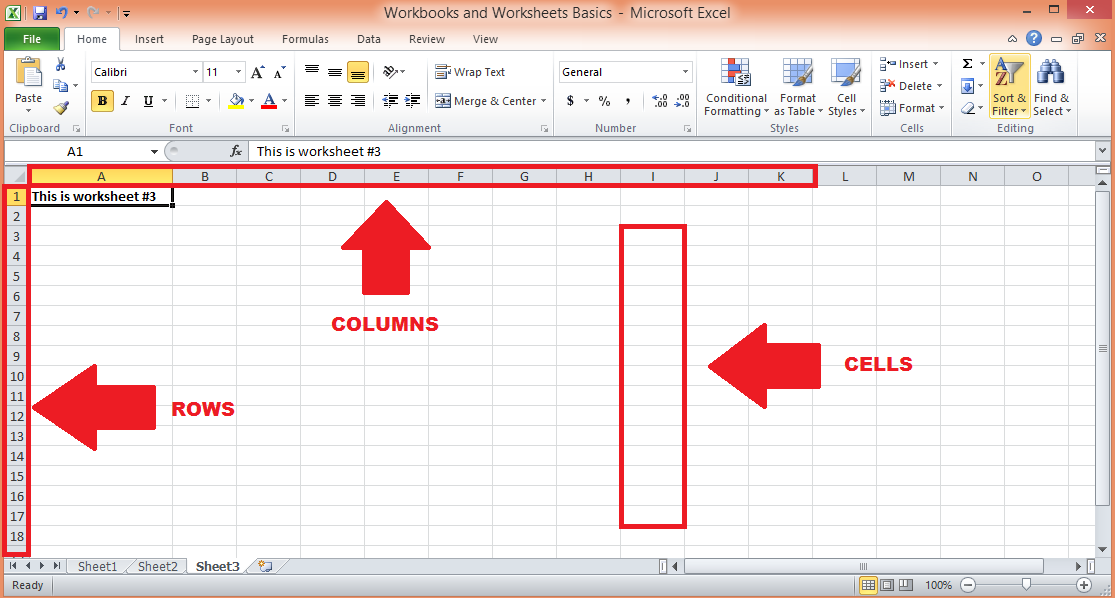The width and height of the screenshot is (1115, 598).
Task: Apply Percent Style format
Action: coord(604,101)
